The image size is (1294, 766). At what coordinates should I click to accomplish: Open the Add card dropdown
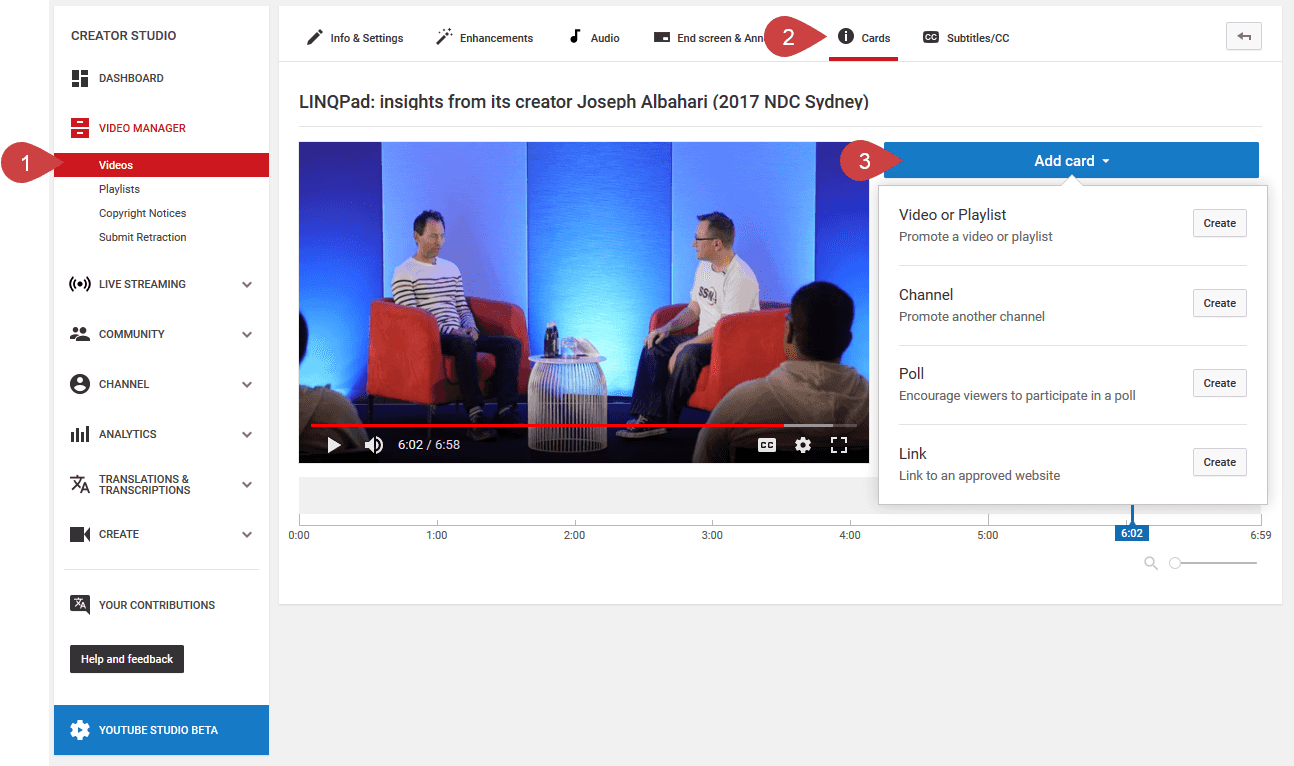(x=1071, y=161)
